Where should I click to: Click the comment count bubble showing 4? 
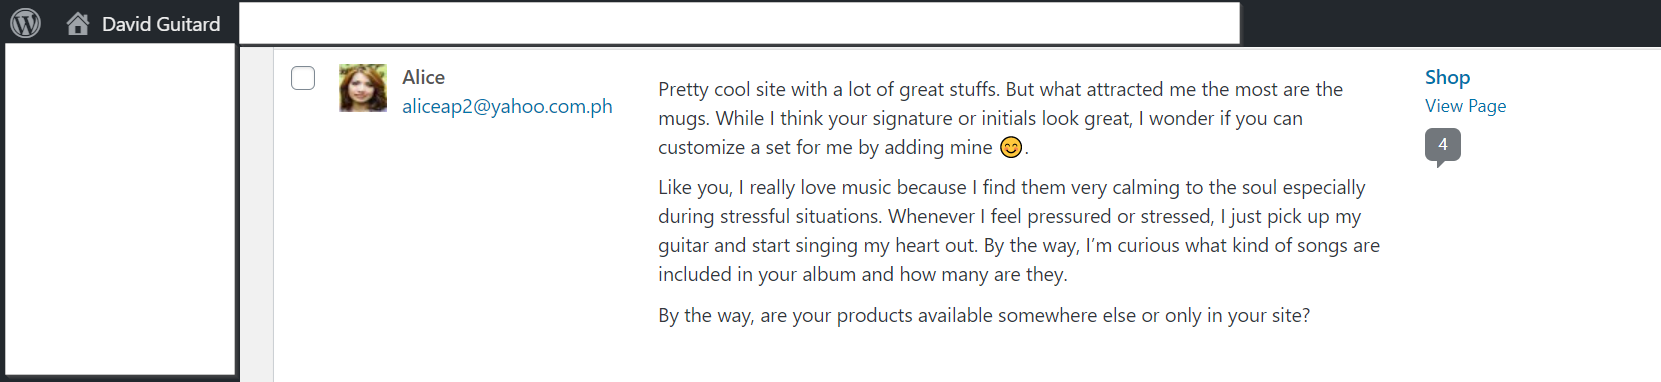click(1442, 146)
